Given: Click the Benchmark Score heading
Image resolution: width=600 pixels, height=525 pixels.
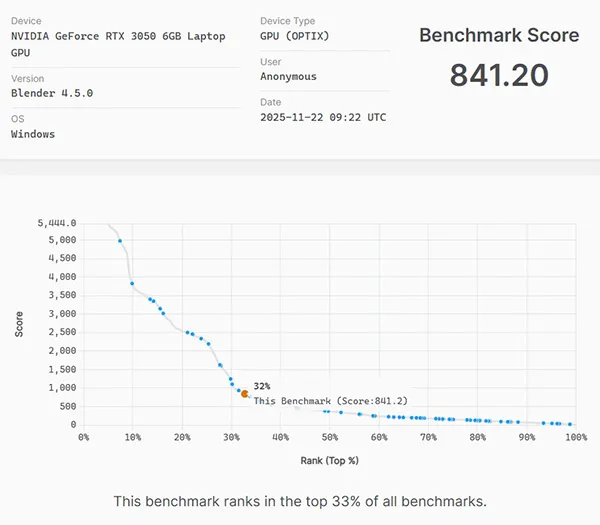Looking at the screenshot, I should (x=498, y=35).
